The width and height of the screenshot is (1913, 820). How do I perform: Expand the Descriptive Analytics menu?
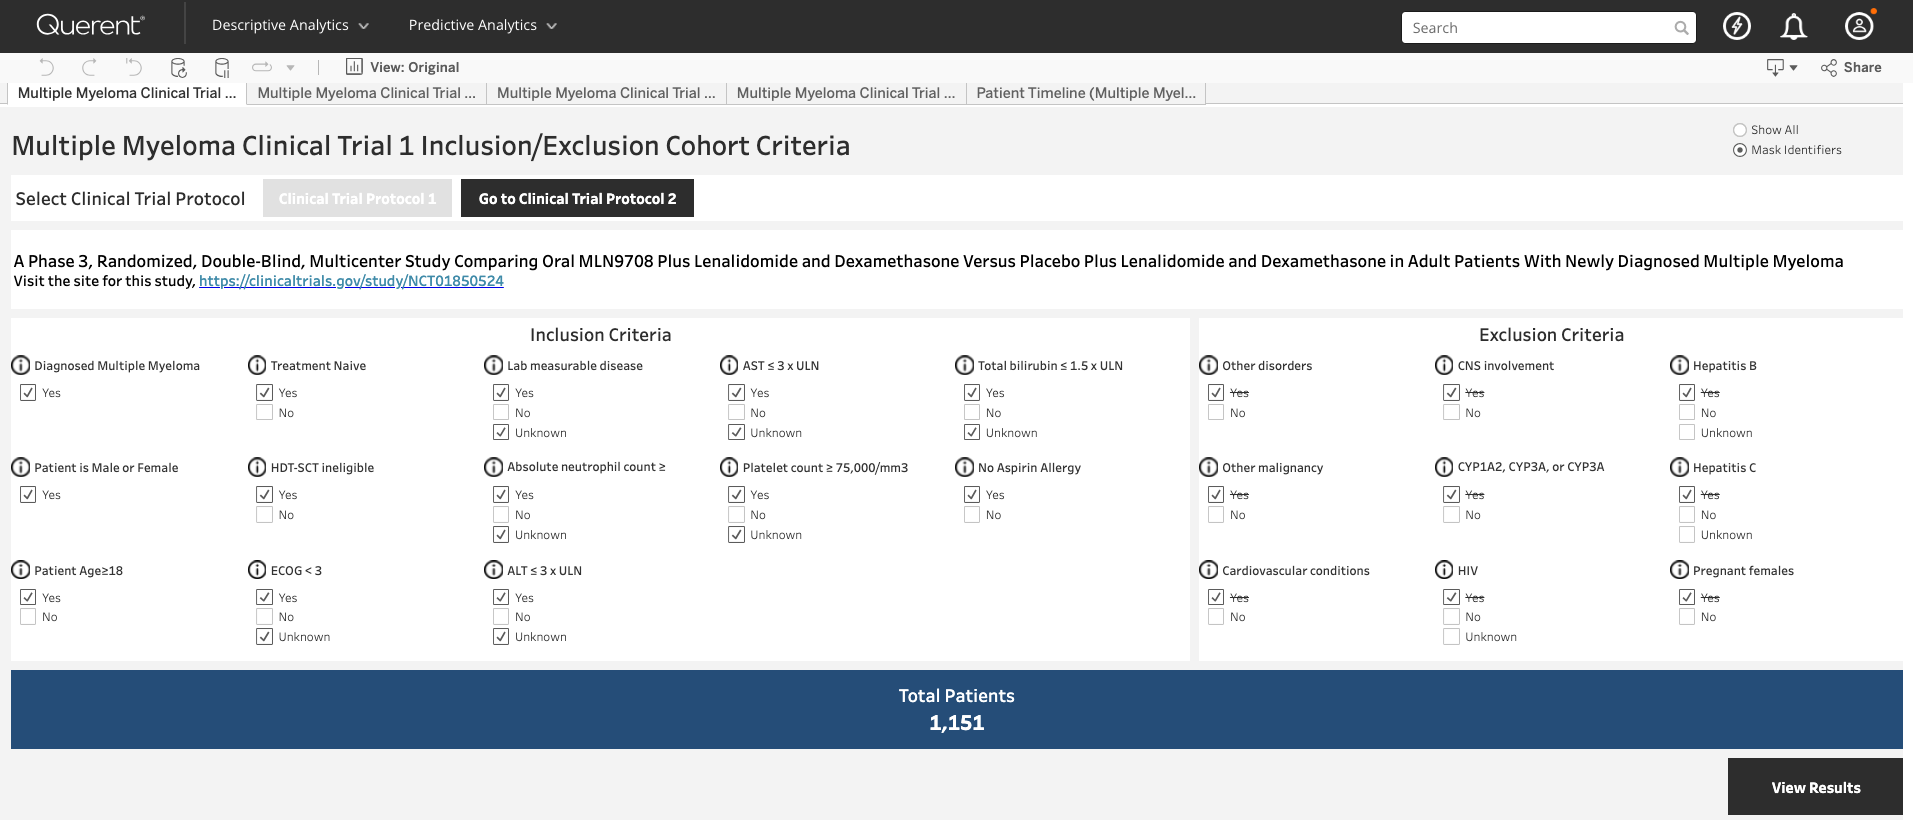click(290, 25)
